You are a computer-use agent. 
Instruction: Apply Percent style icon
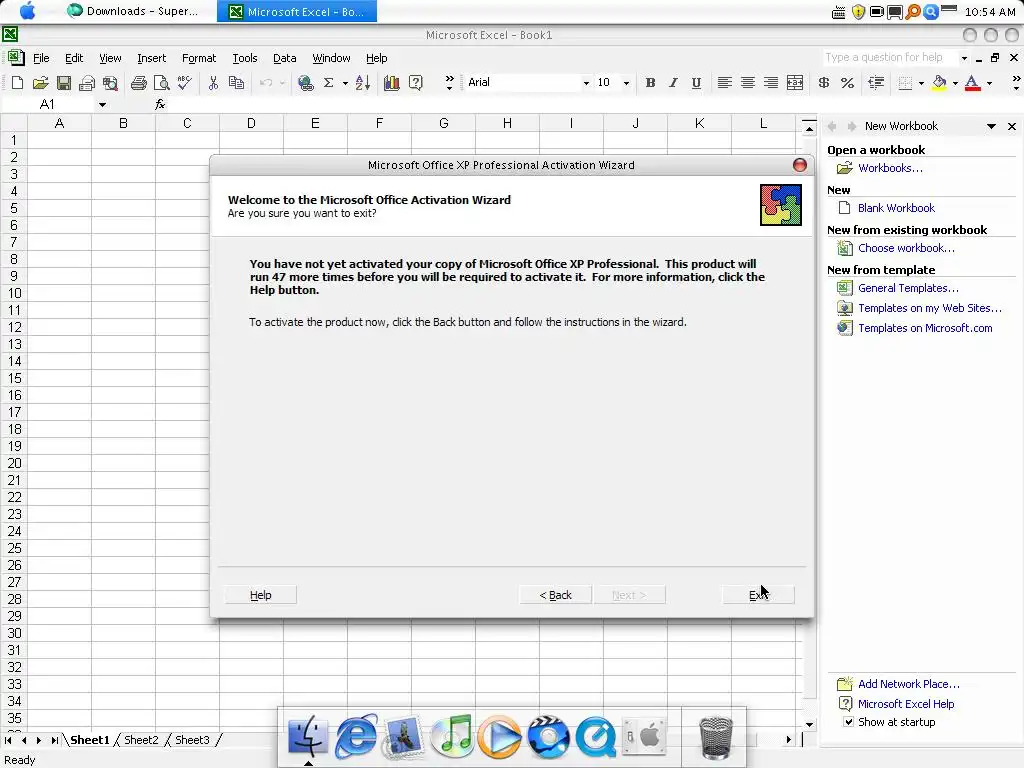[x=847, y=83]
